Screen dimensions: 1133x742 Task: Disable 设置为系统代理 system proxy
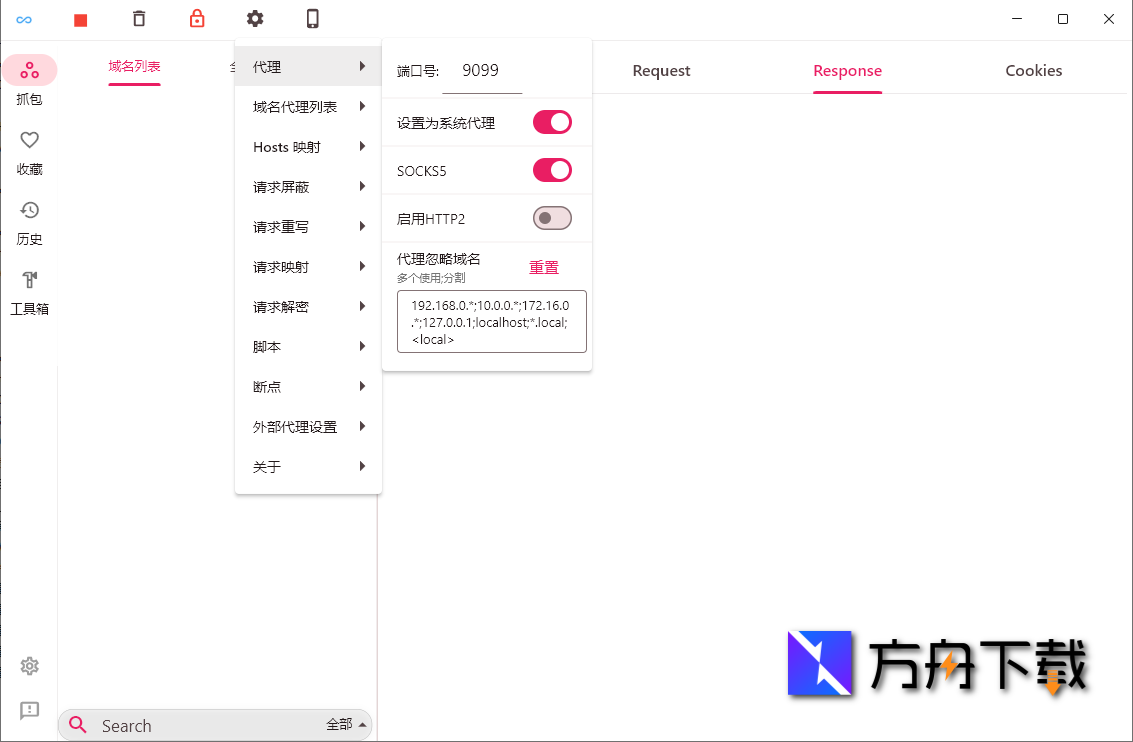(x=552, y=122)
